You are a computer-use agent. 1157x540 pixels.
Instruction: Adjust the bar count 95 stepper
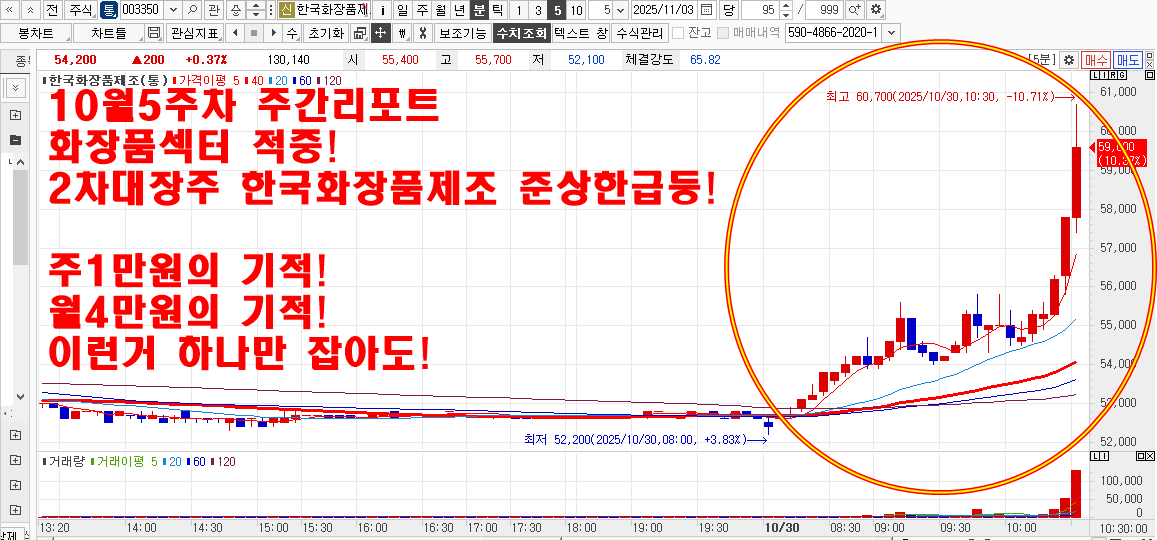(x=787, y=10)
